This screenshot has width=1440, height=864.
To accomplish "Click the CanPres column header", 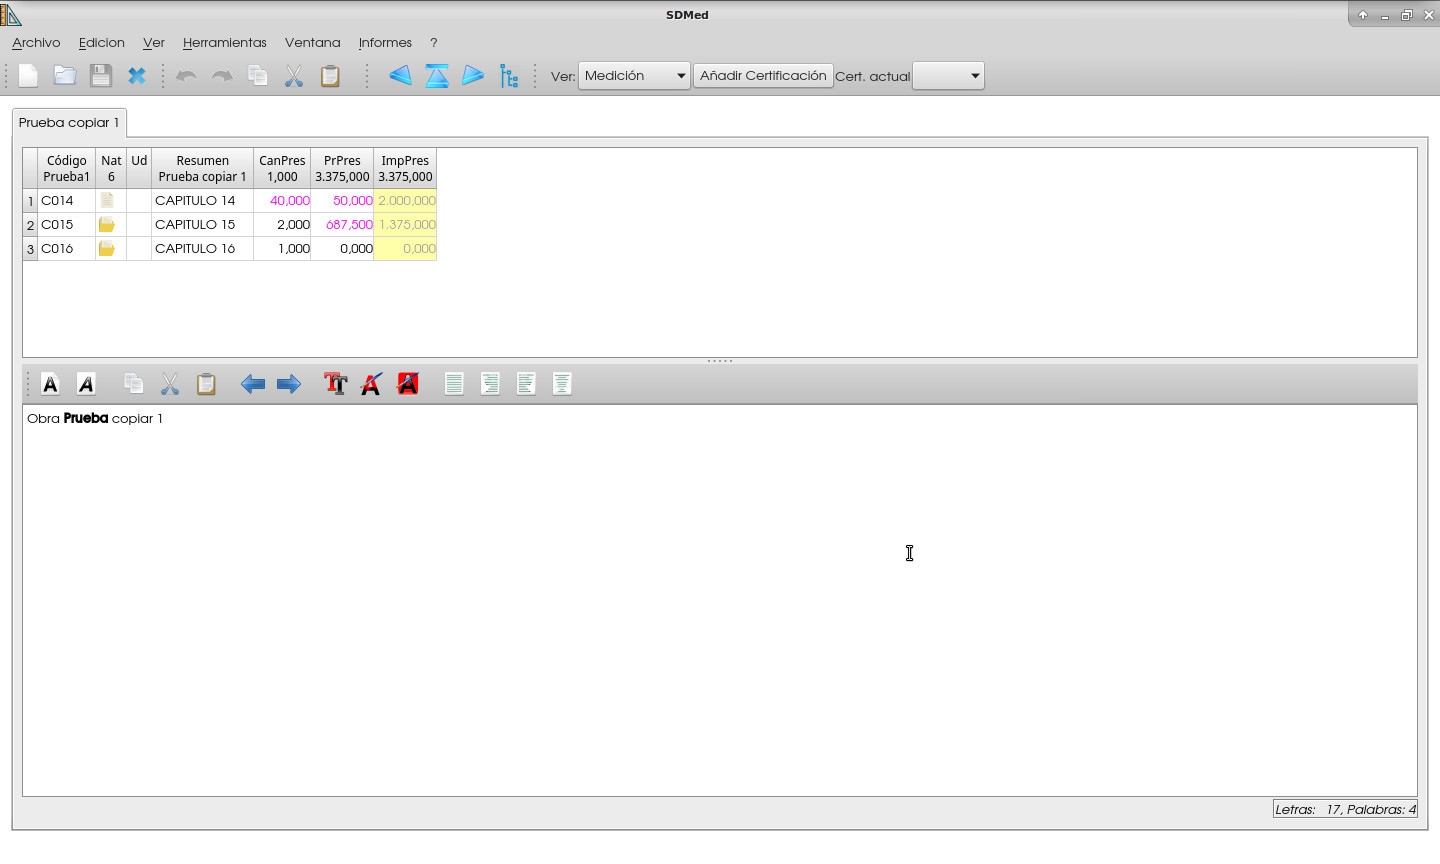I will (282, 168).
